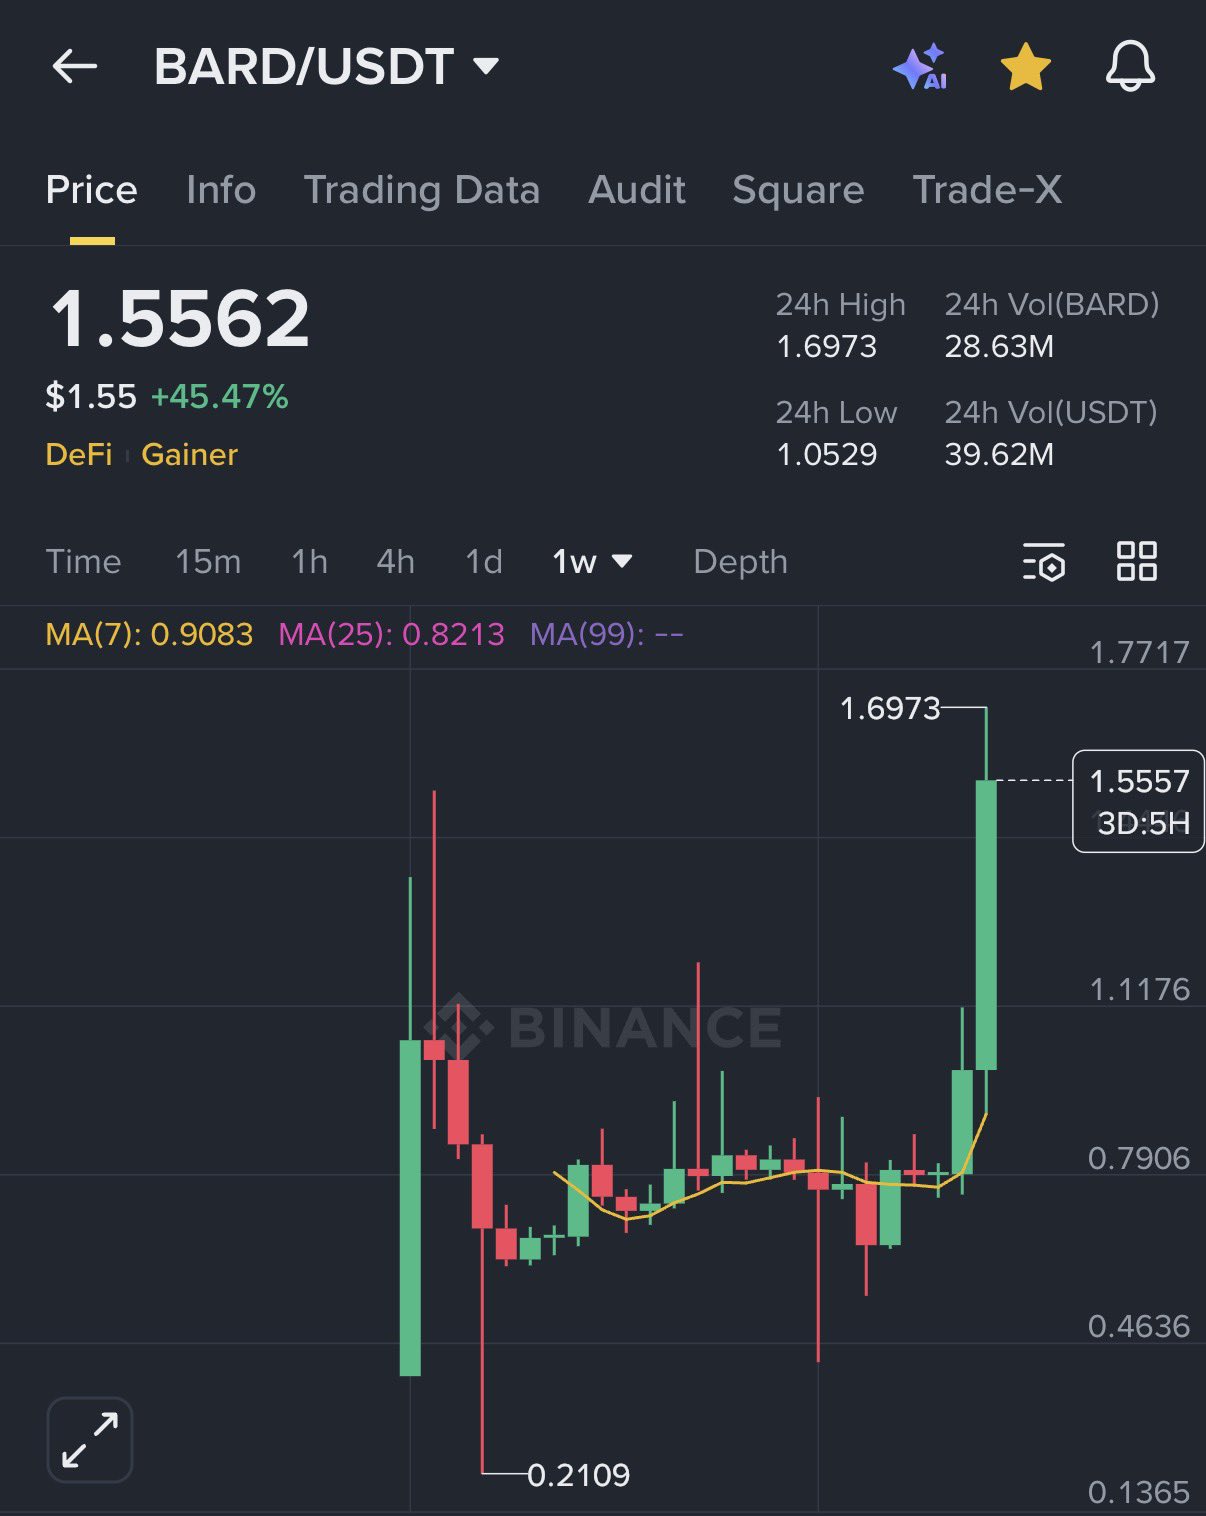Tap the back arrow icon
This screenshot has height=1516, width=1206.
pos(75,67)
